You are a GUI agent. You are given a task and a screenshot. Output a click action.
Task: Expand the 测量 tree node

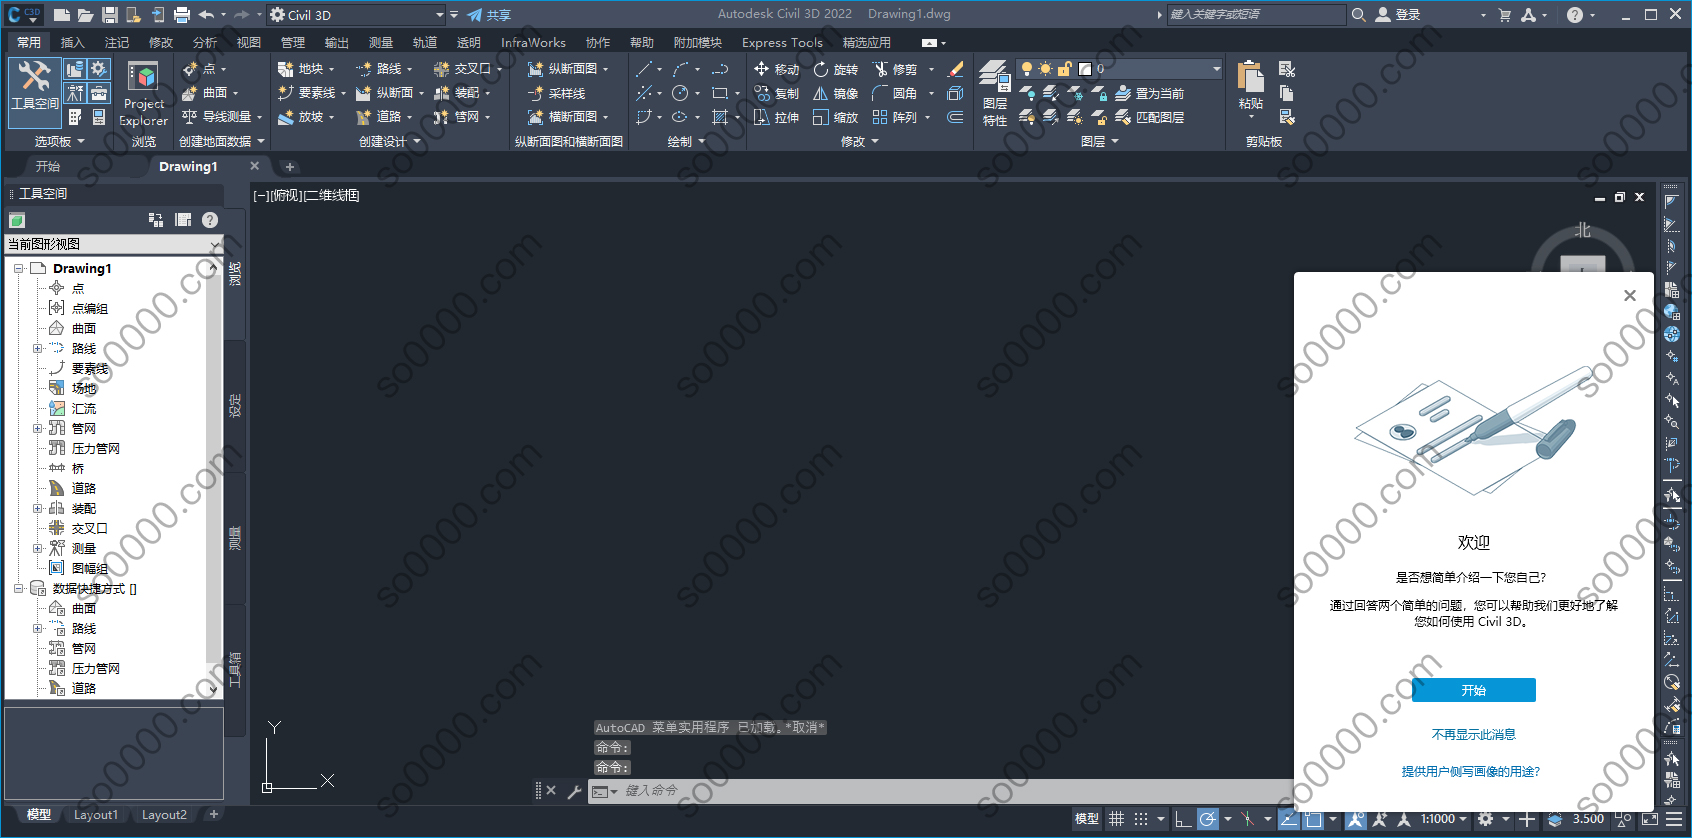pos(38,549)
